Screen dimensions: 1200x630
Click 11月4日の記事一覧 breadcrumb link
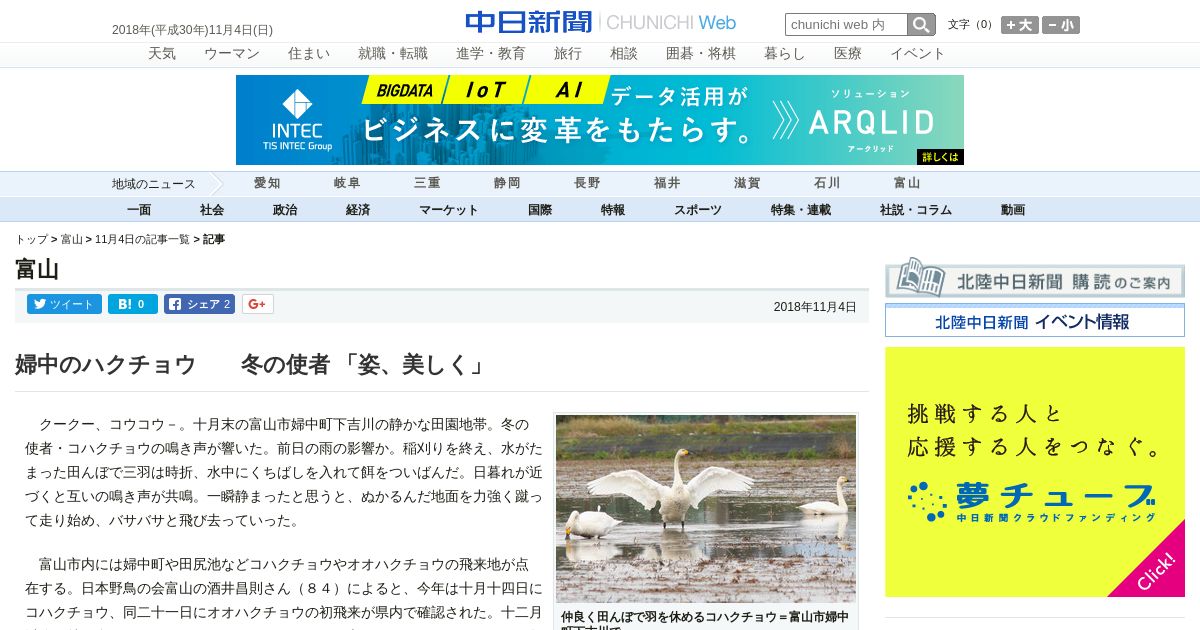pos(142,240)
